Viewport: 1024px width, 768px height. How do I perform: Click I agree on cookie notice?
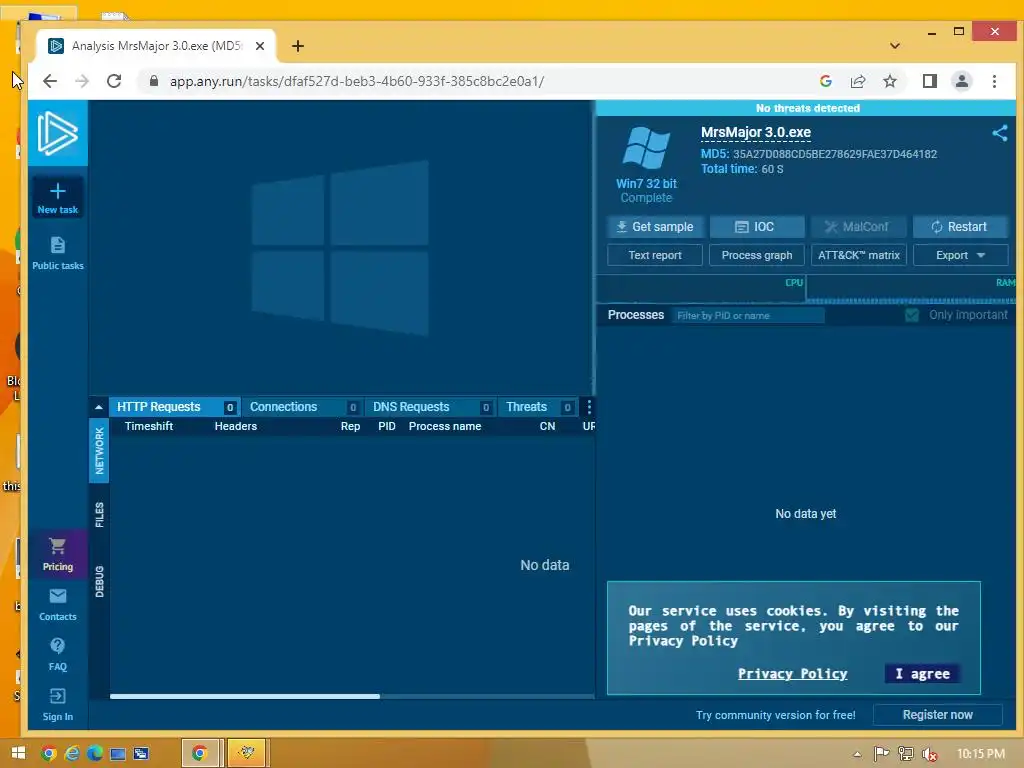(x=922, y=674)
